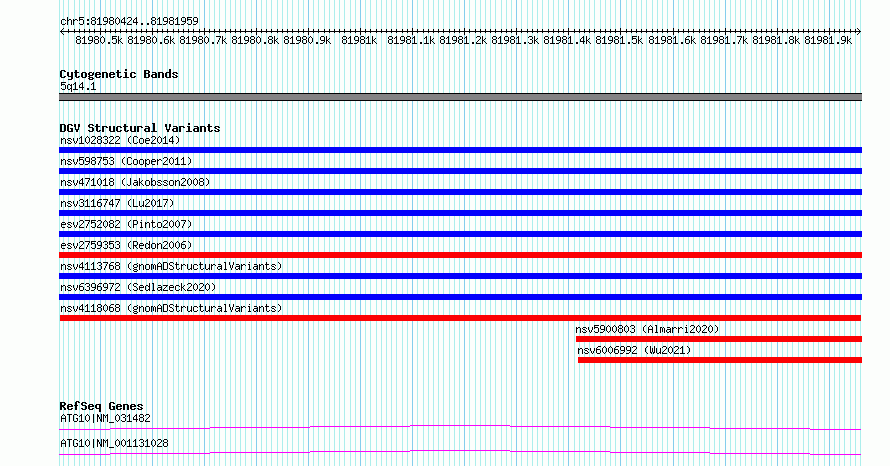Click the red bar for nsv5900803
890x466 pixels.
click(719, 339)
